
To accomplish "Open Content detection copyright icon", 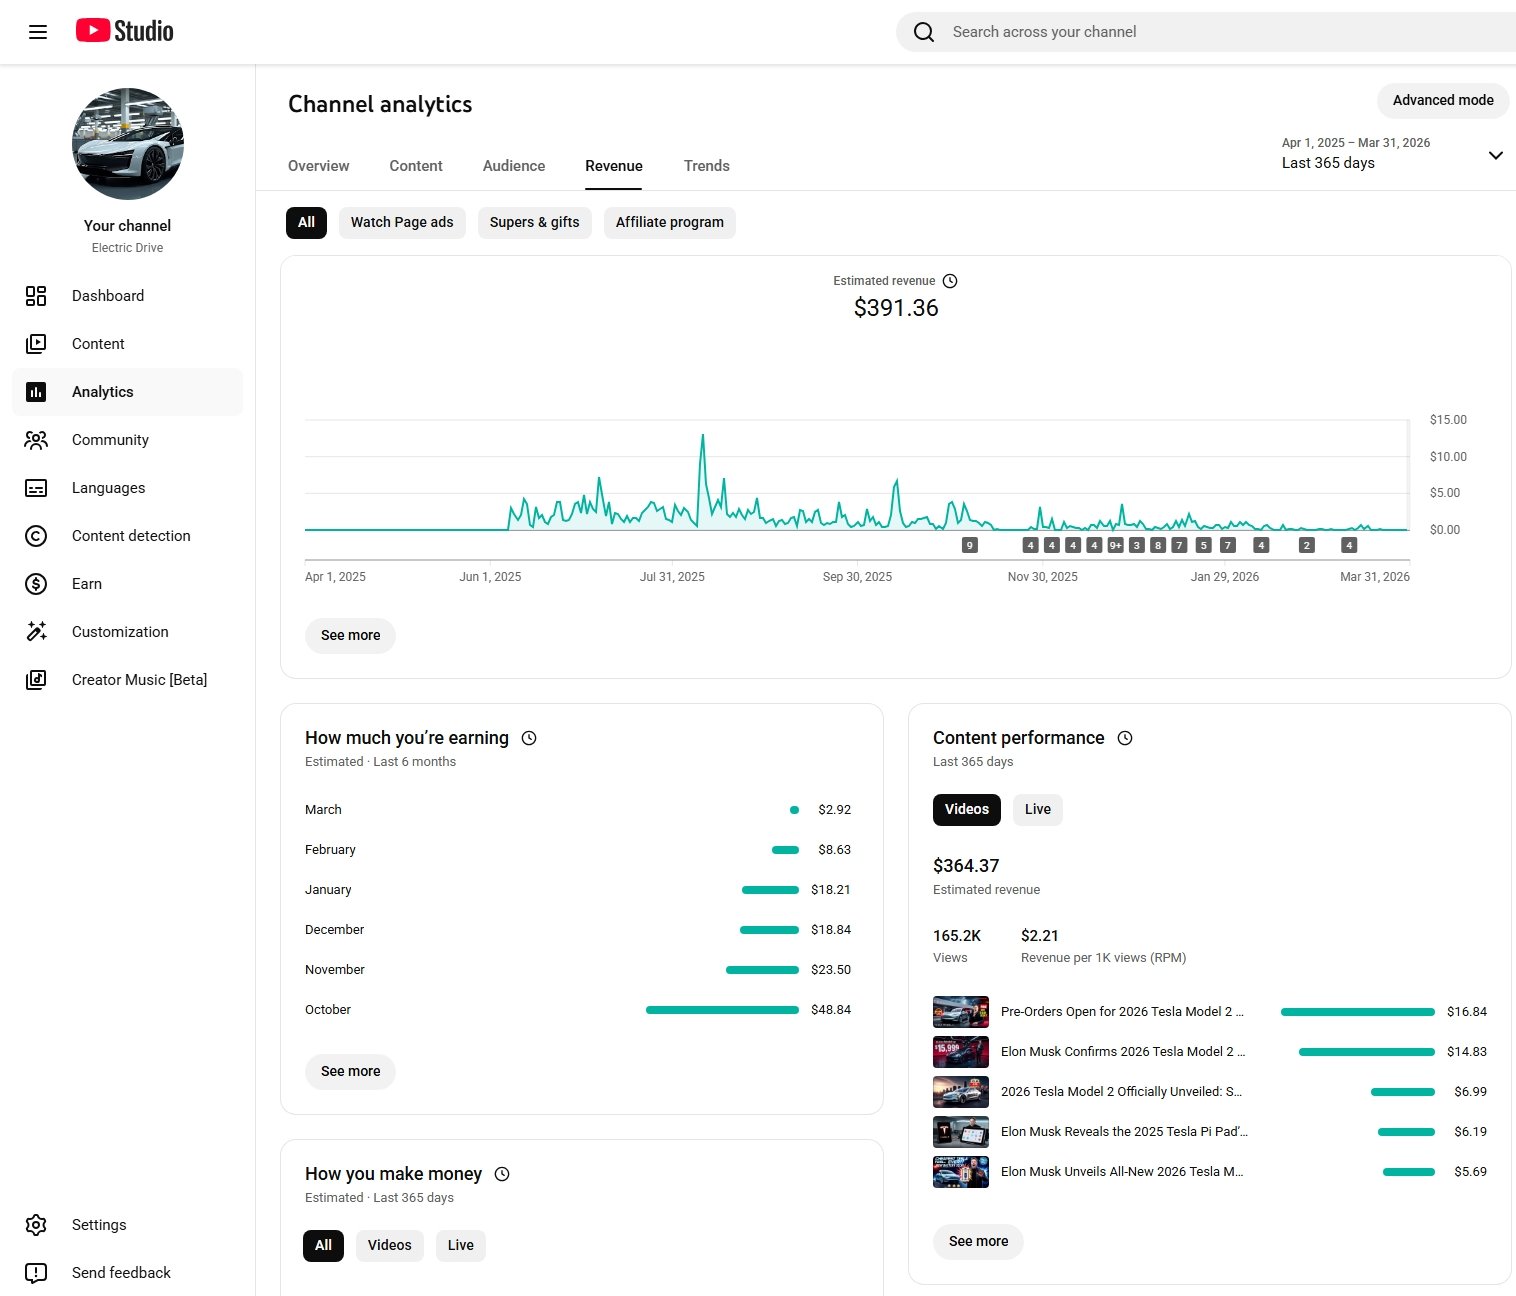I will [x=36, y=536].
